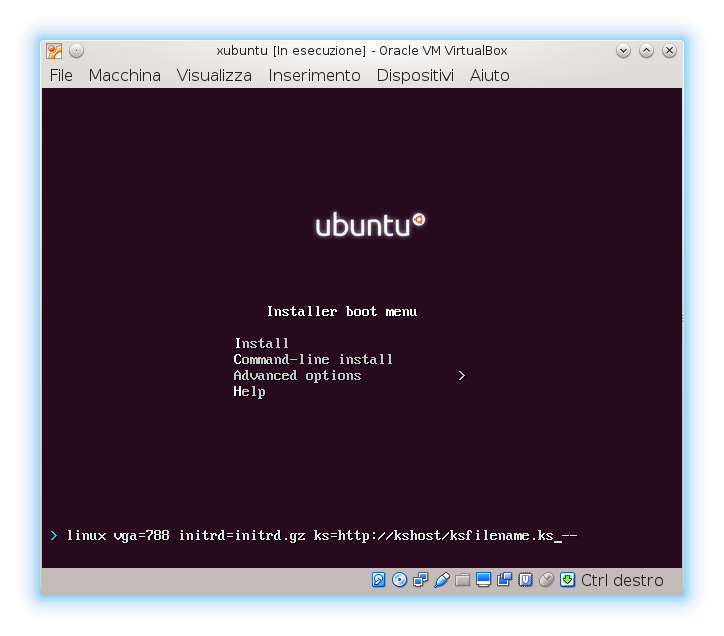The width and height of the screenshot is (724, 636).
Task: Open the Aiuto menu
Action: click(x=489, y=75)
